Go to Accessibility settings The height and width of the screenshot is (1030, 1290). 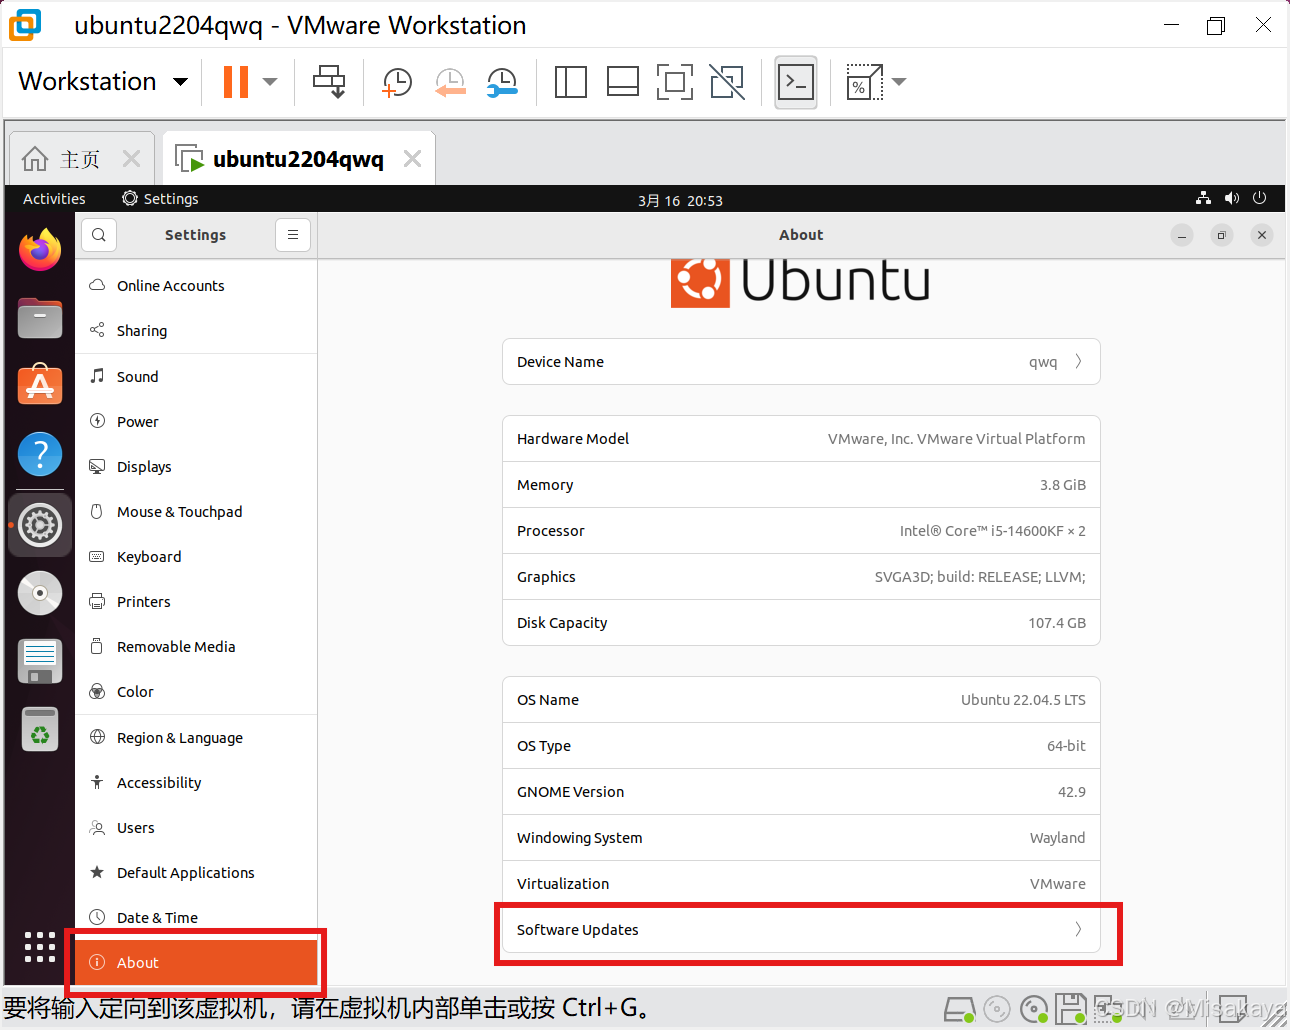tap(196, 783)
